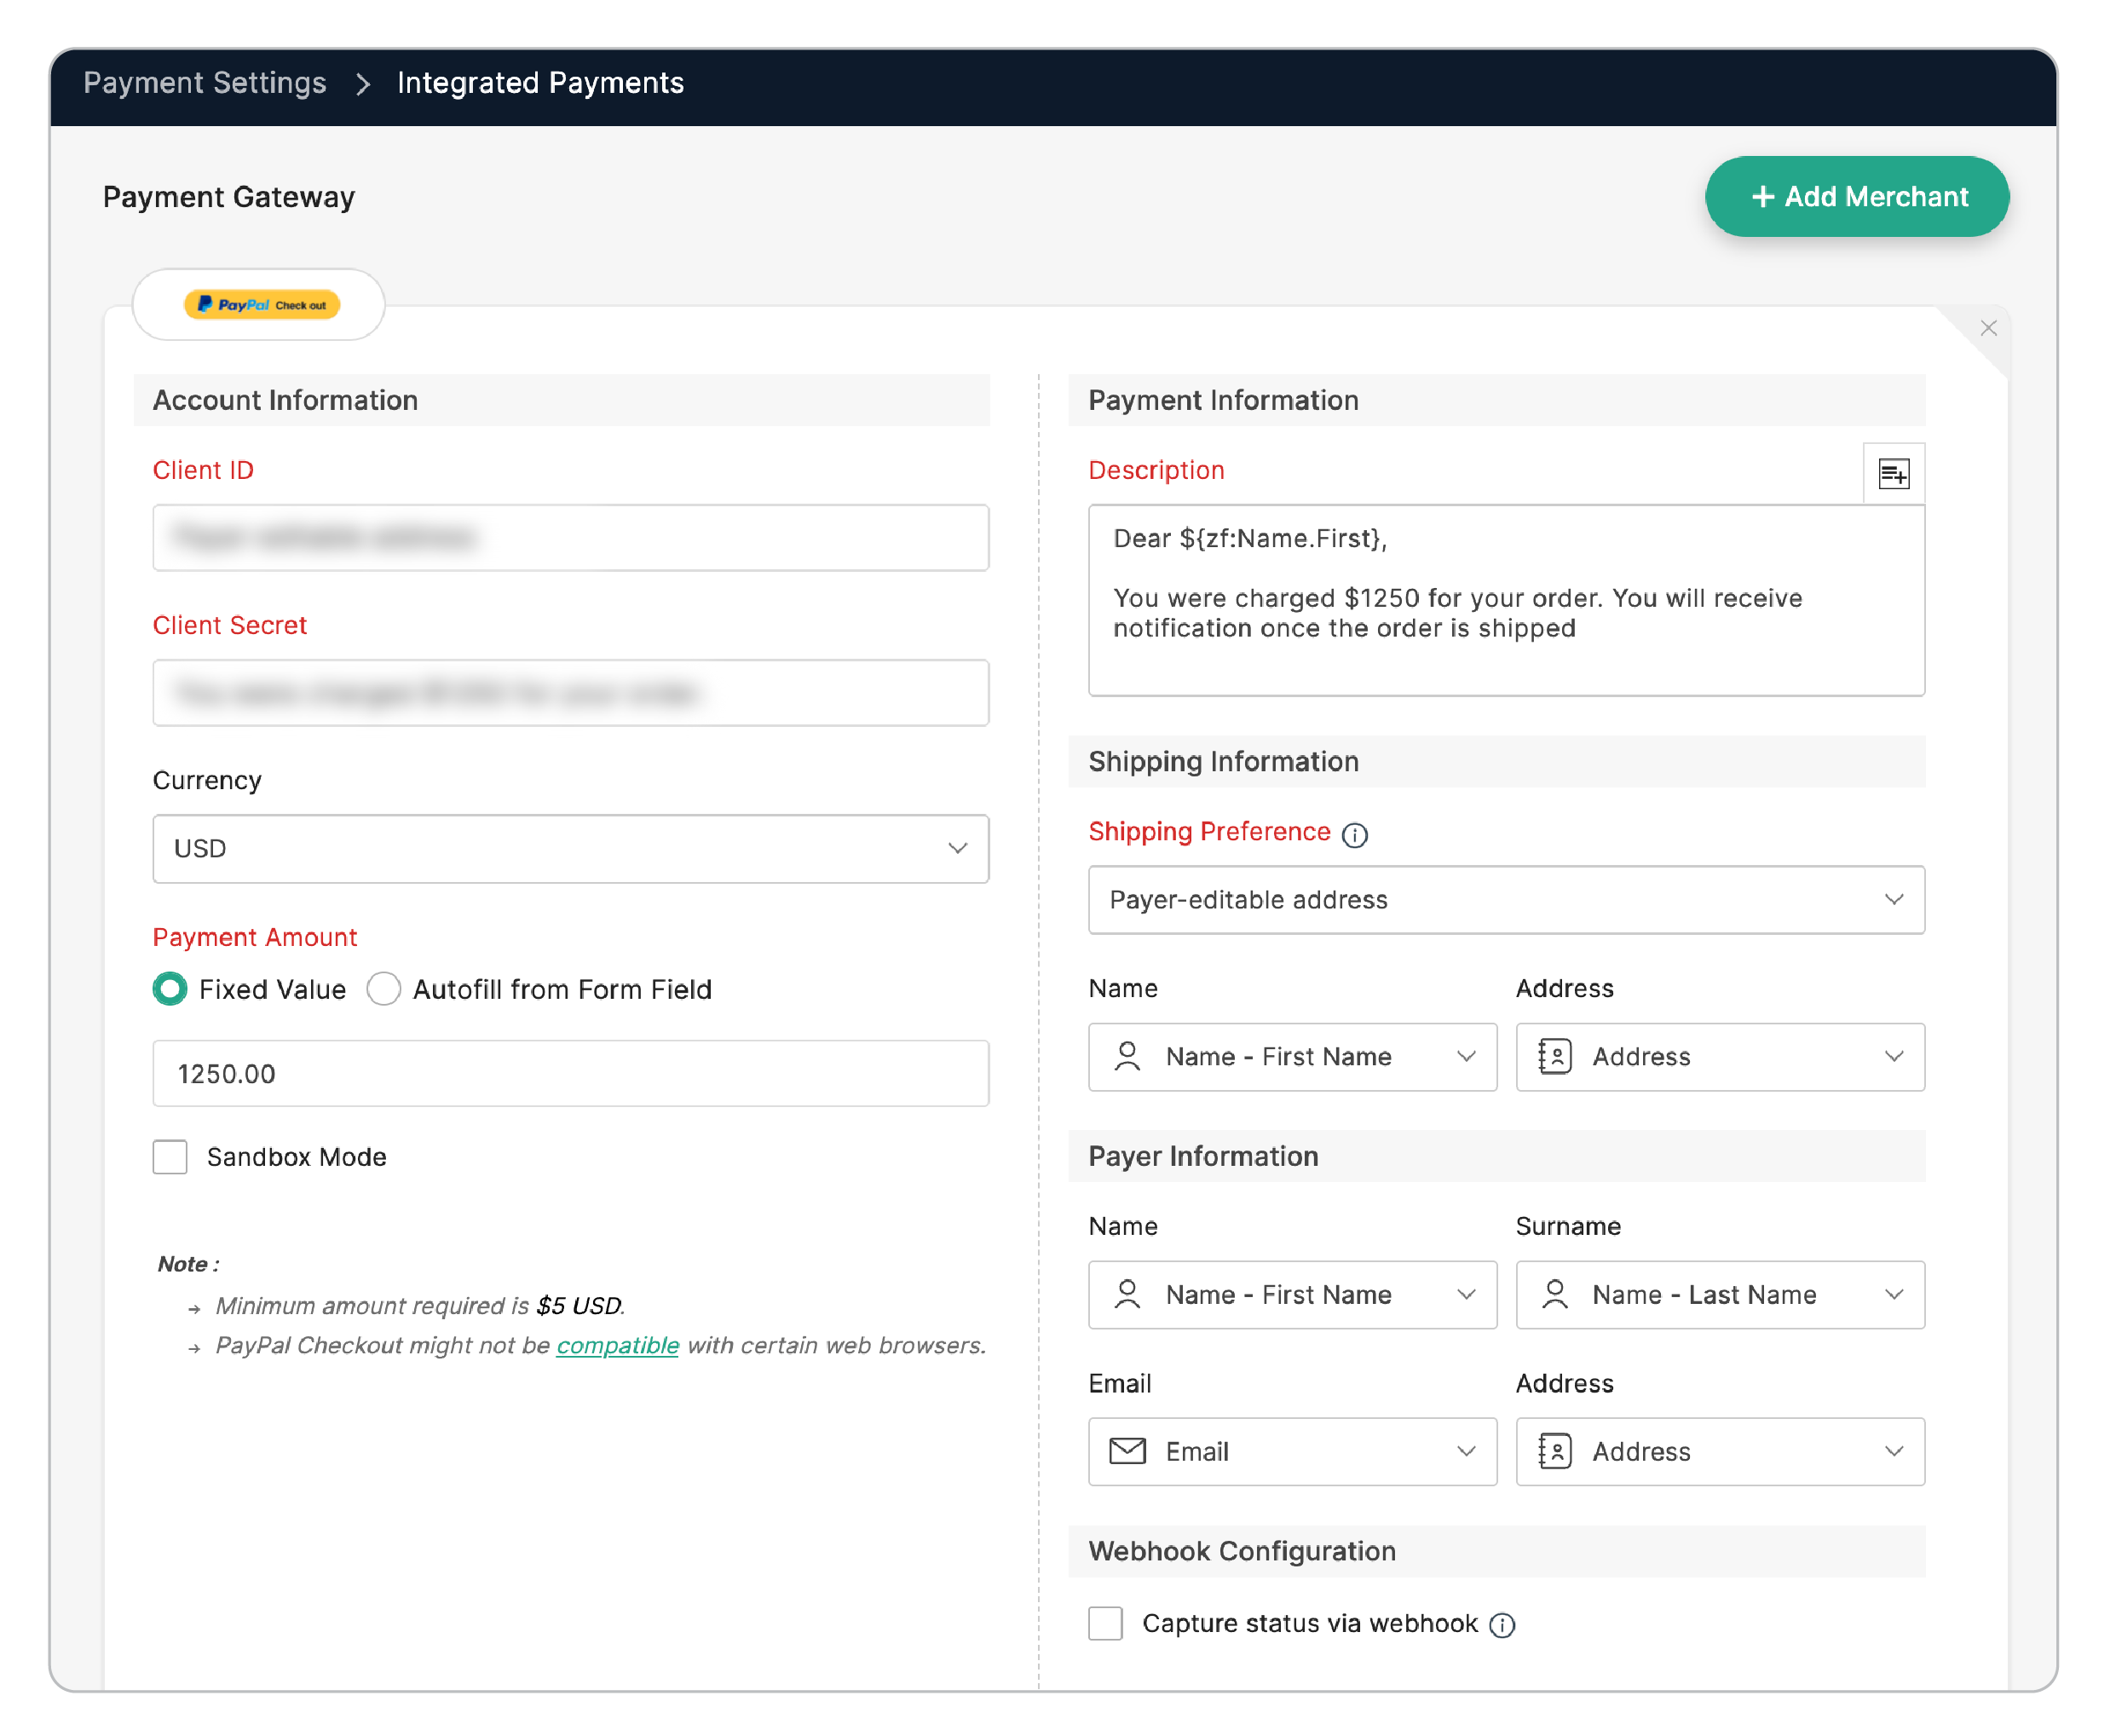Click the Client Secret input field
The image size is (2116, 1736).
[x=571, y=693]
